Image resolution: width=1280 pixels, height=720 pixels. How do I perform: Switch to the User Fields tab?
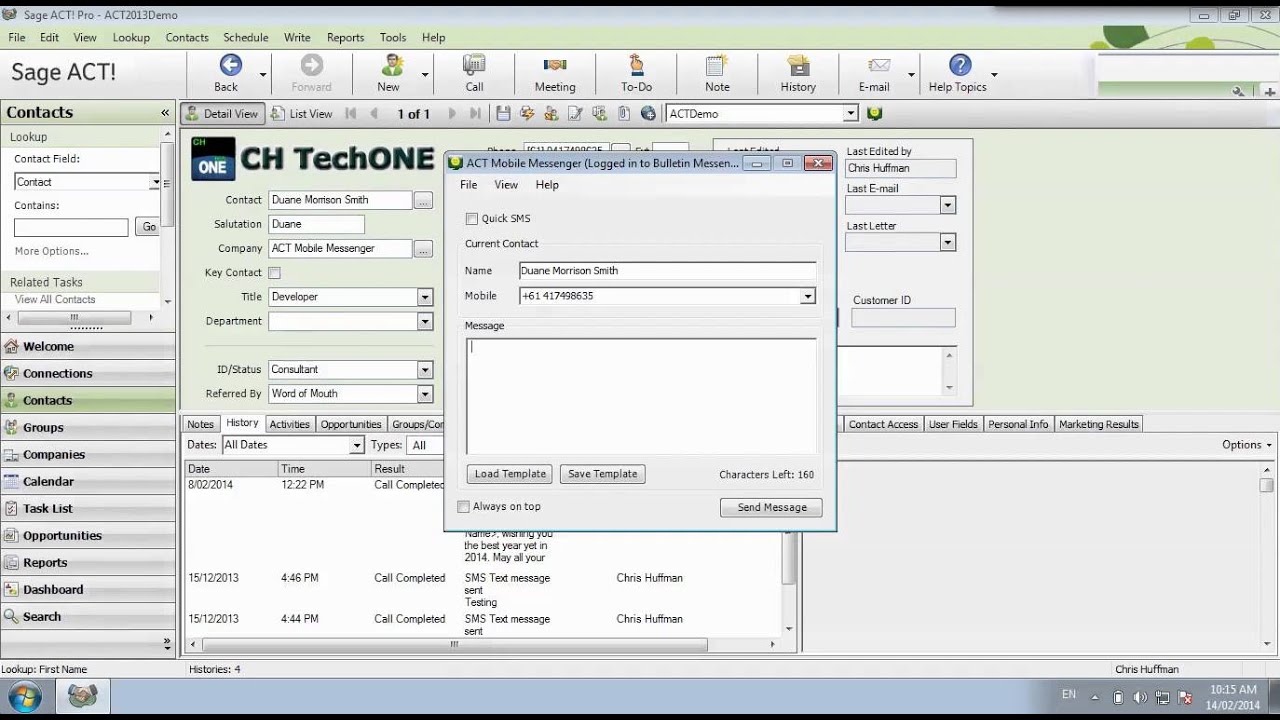coord(953,424)
